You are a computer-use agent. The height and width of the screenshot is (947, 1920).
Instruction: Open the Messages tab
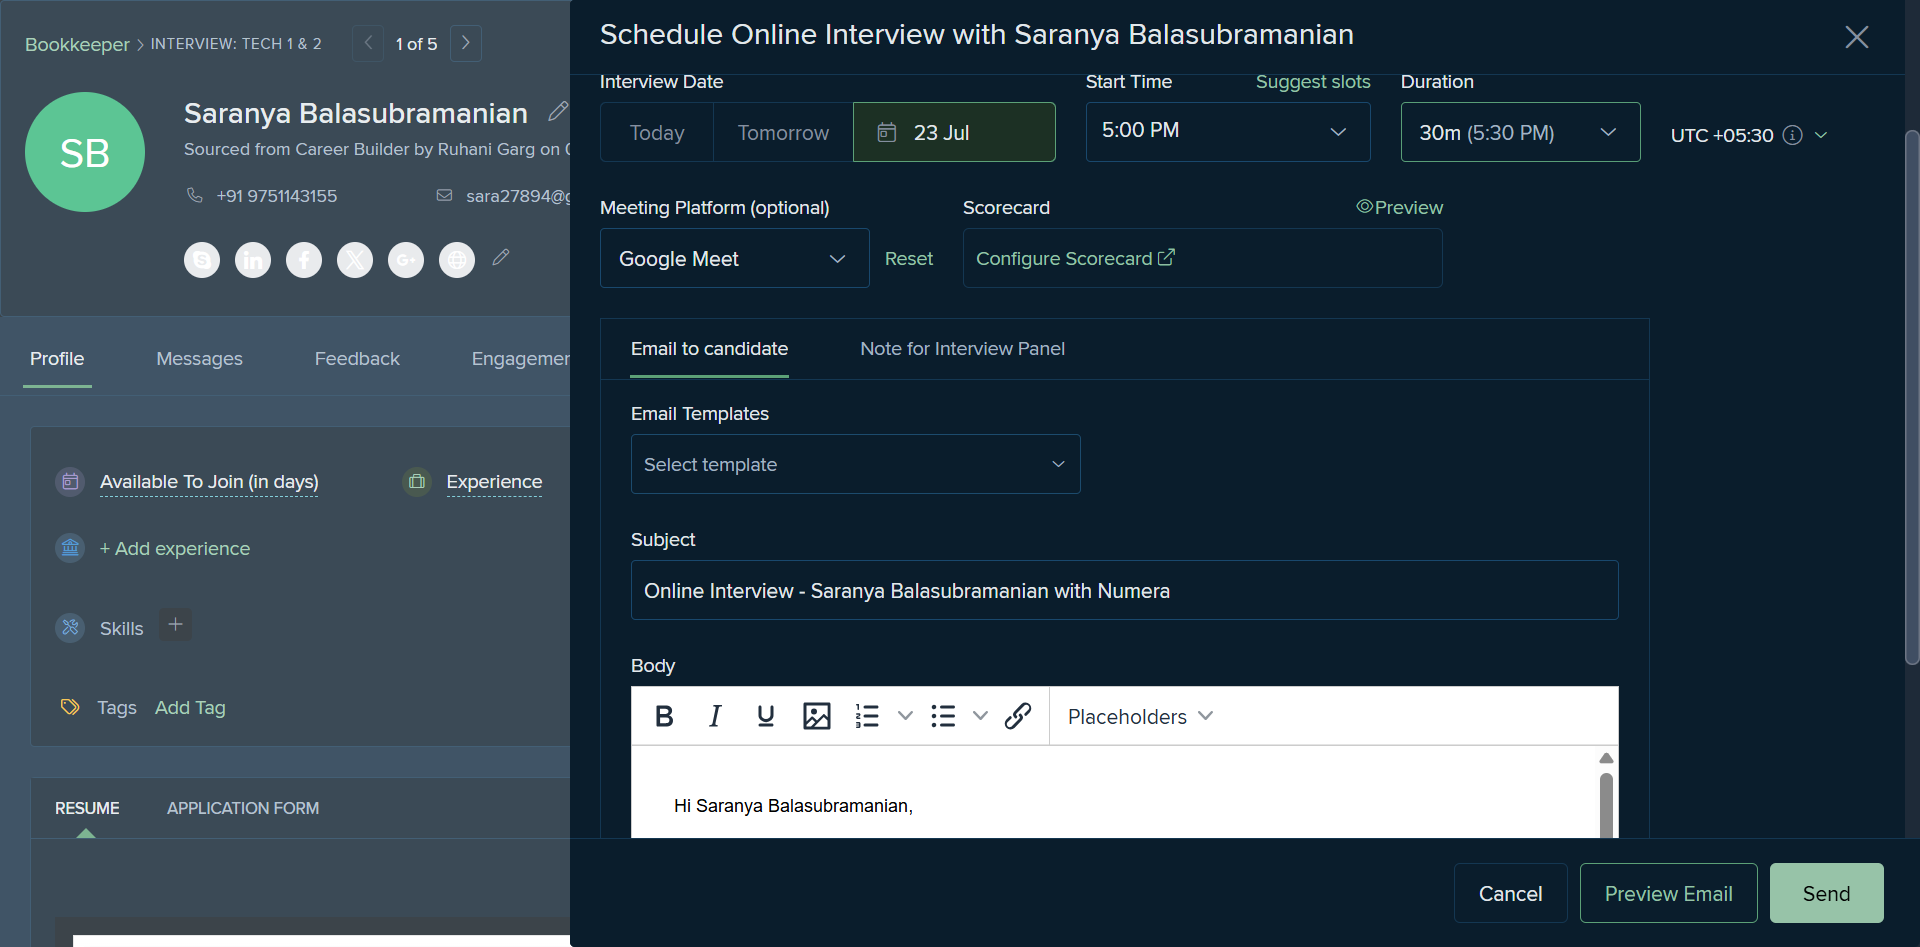(x=199, y=359)
